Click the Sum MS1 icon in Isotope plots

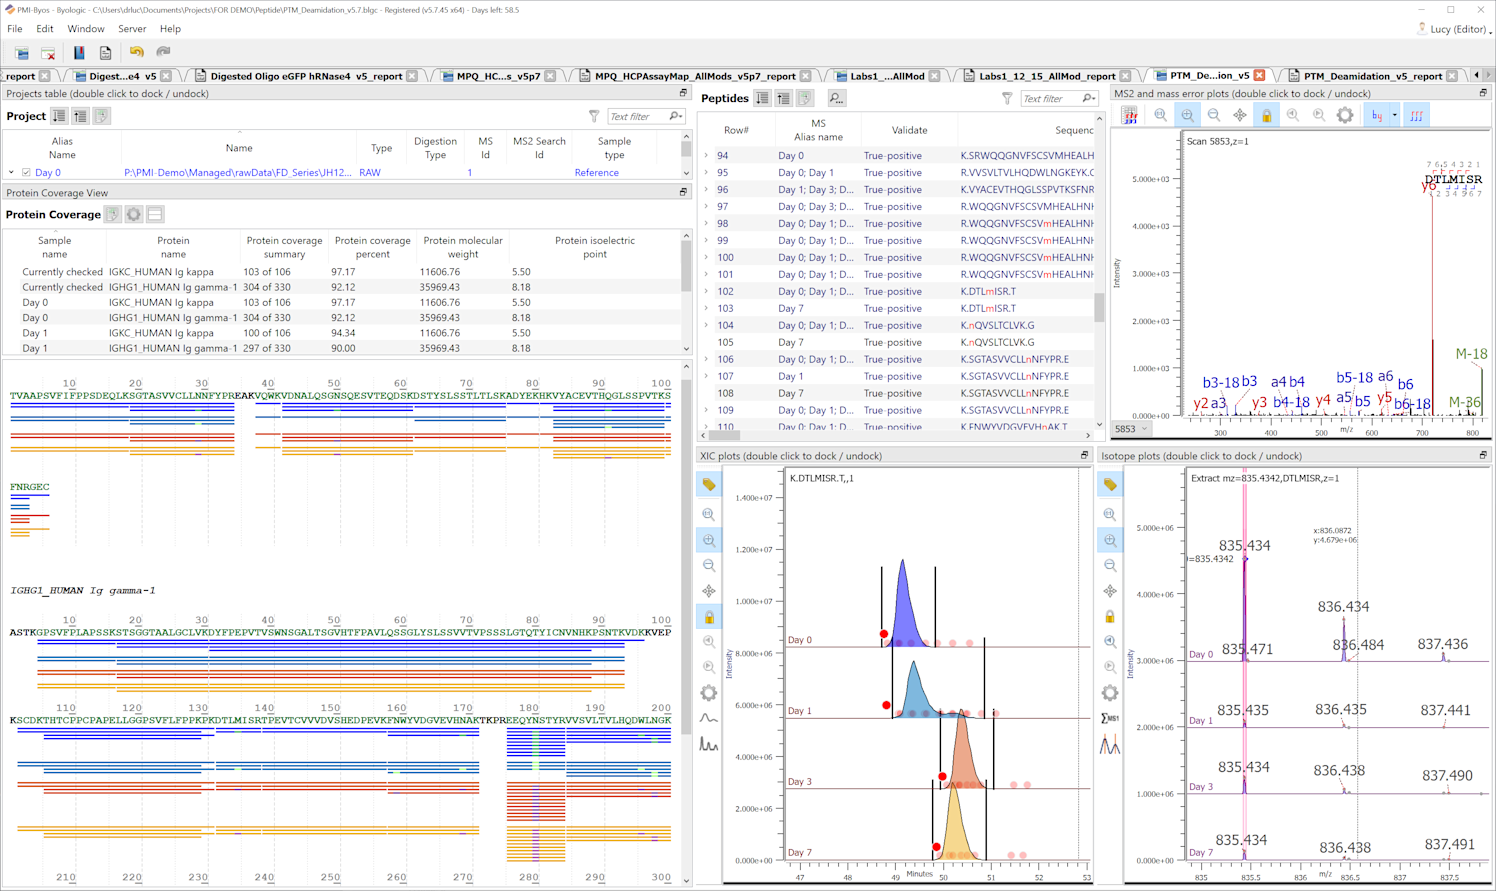1110,718
